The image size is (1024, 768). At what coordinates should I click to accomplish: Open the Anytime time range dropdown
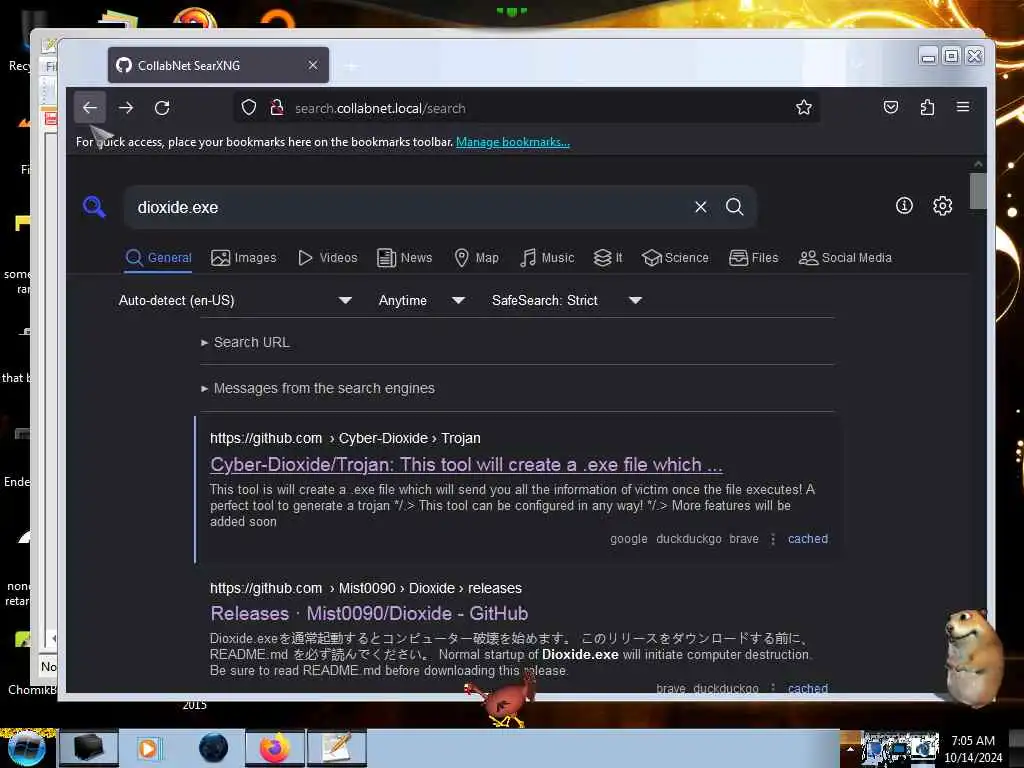pyautogui.click(x=422, y=300)
